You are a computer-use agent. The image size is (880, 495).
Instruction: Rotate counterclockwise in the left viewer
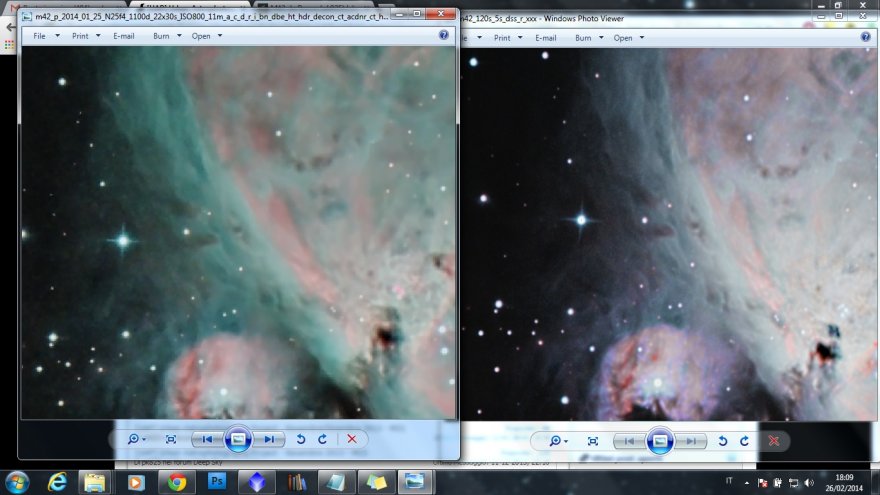tap(301, 439)
